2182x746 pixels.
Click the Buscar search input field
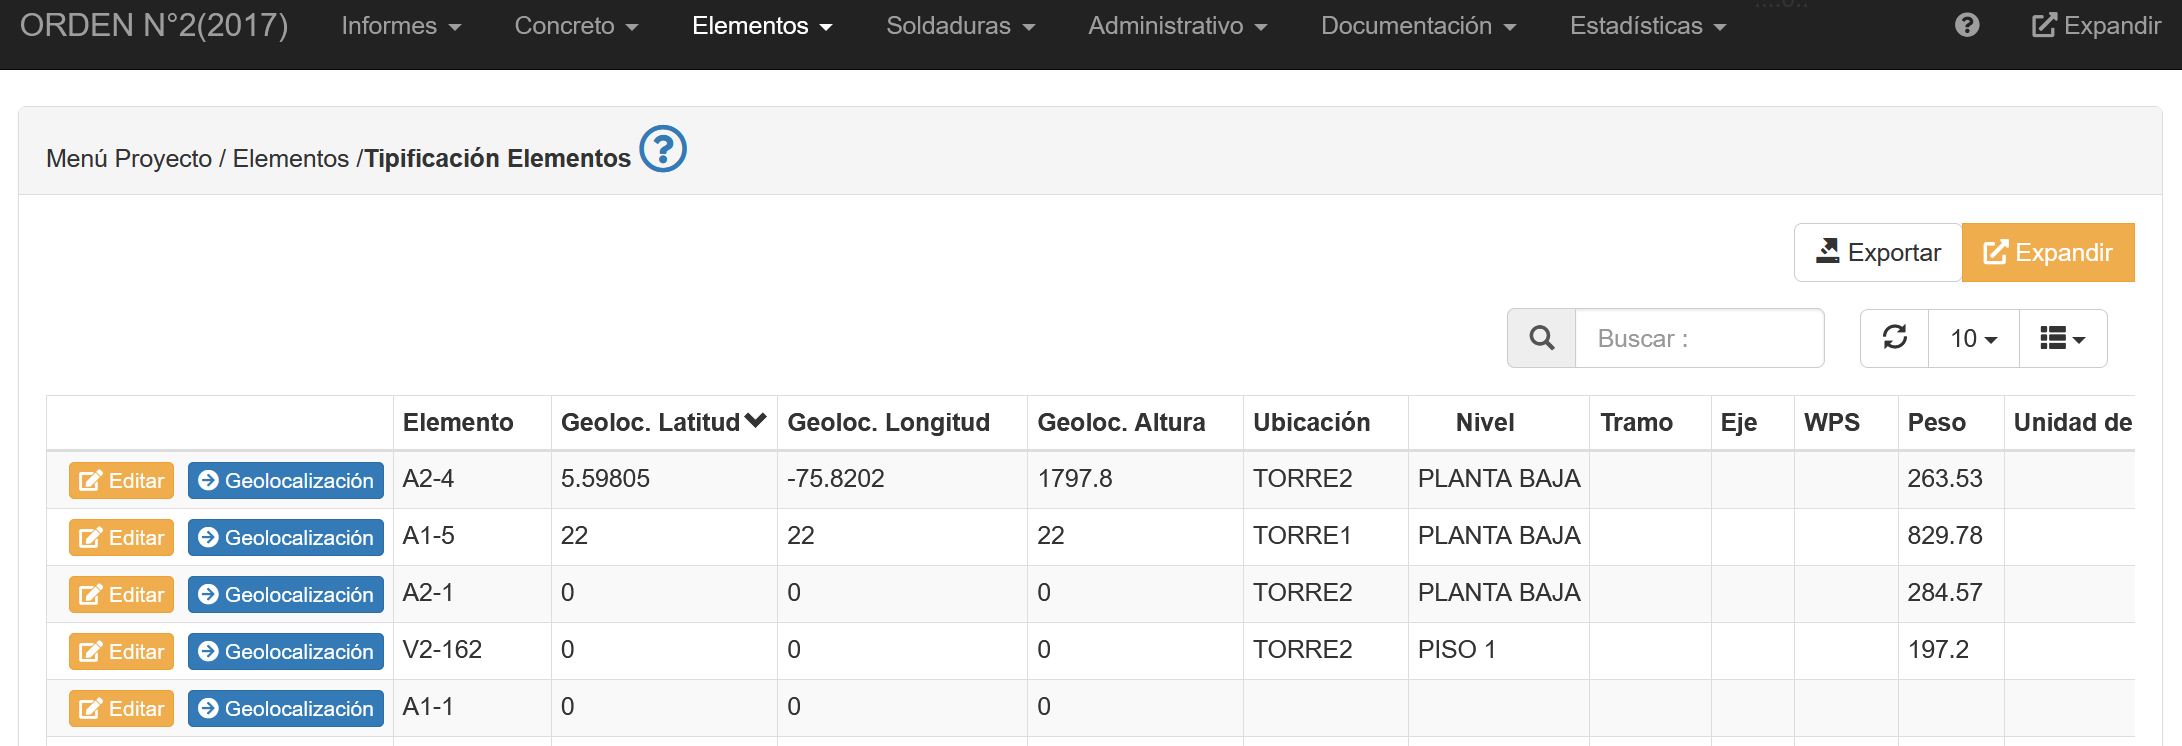tap(1699, 339)
